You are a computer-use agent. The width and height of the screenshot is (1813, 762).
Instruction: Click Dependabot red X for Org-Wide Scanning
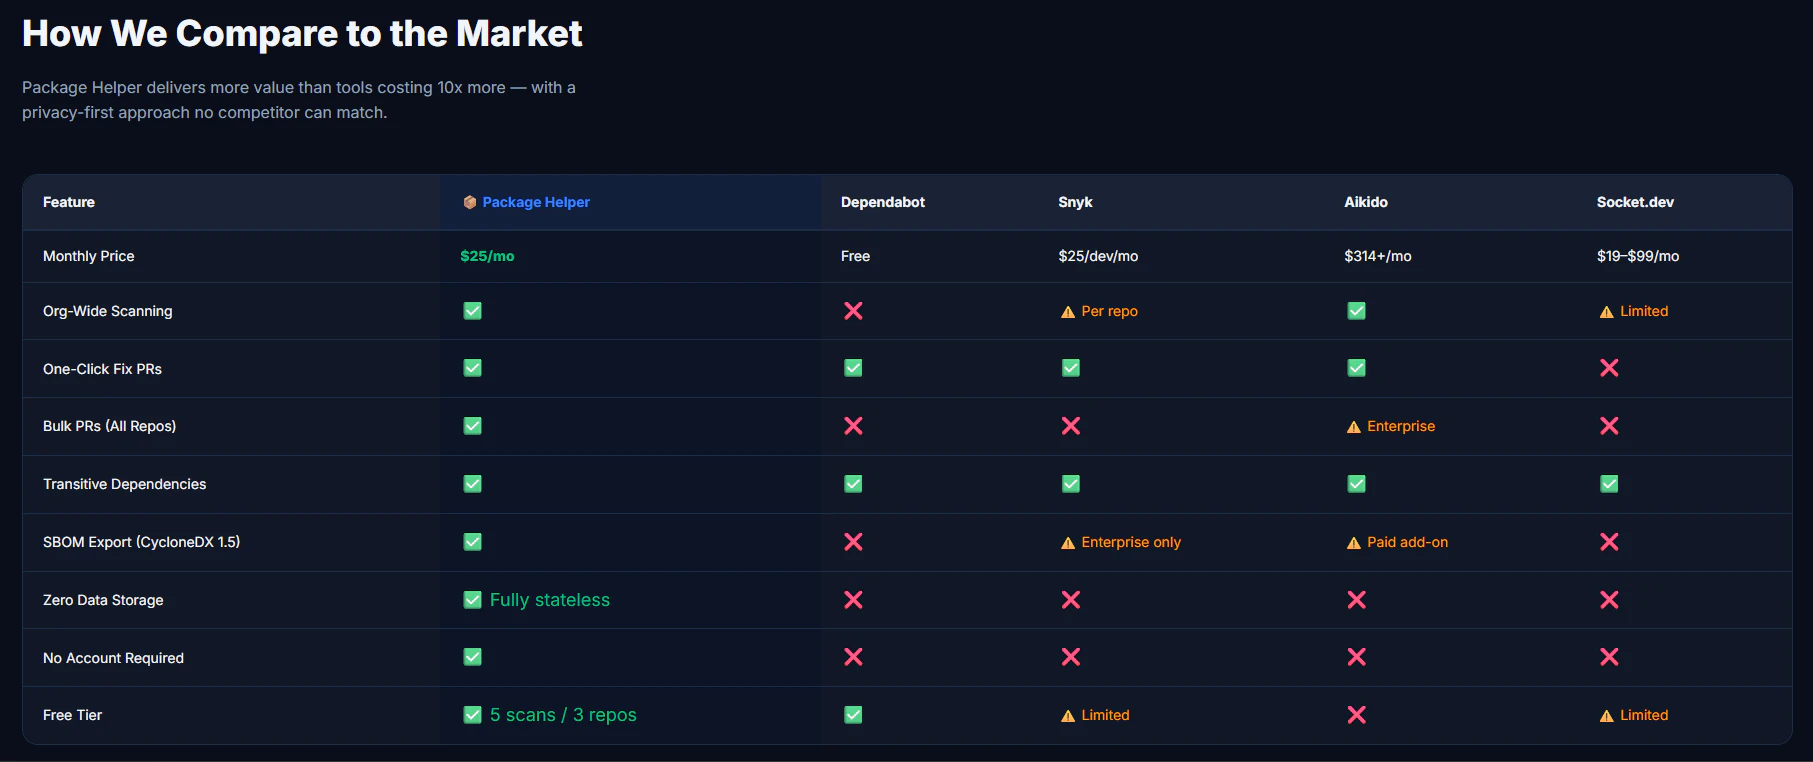tap(853, 311)
